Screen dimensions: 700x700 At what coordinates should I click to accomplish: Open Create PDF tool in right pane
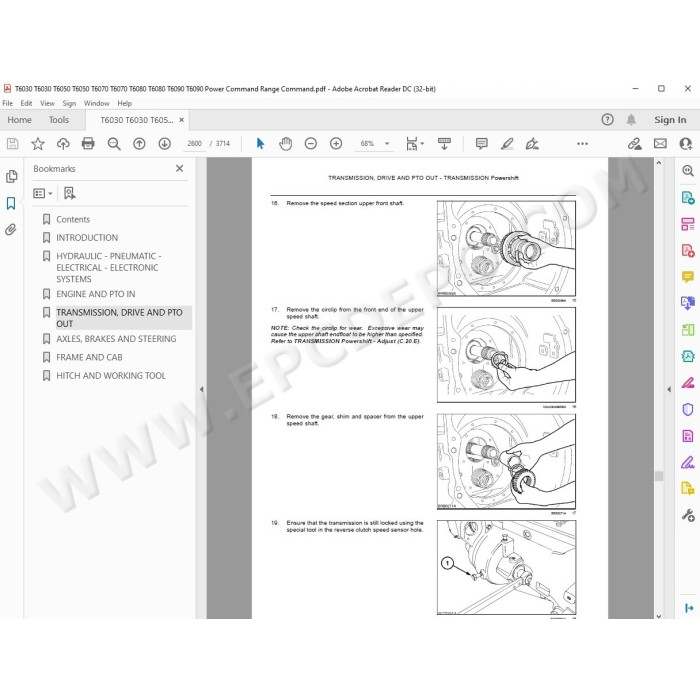coord(688,250)
